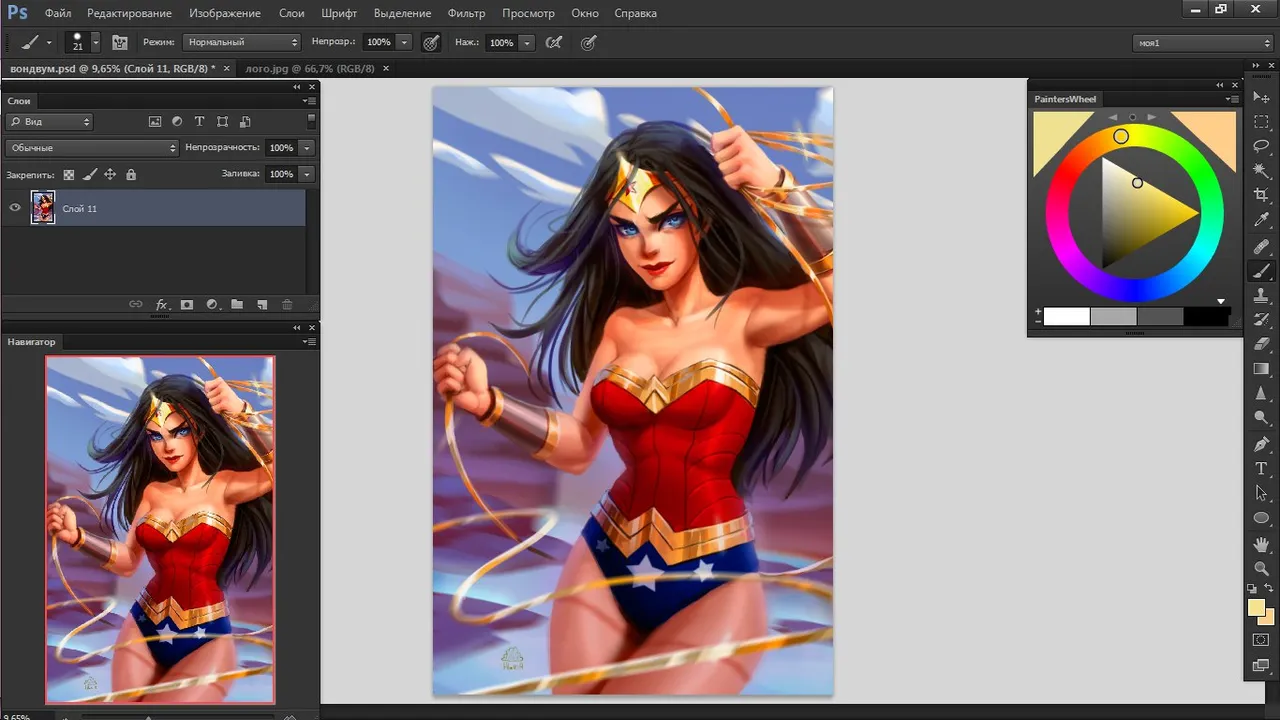Select the Pen tool
Image resolution: width=1280 pixels, height=720 pixels.
coord(1261,444)
